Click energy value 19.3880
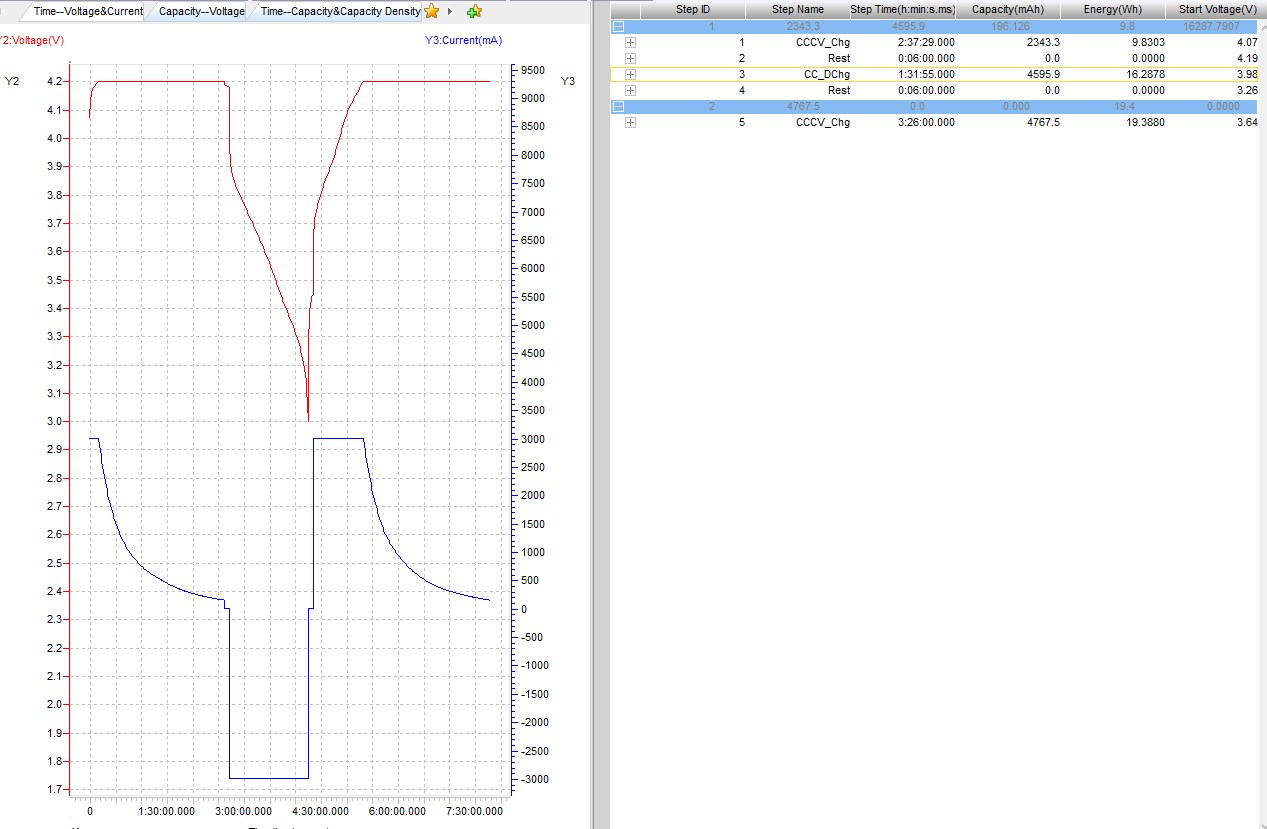Screen dimensions: 1267x829 click(1143, 122)
